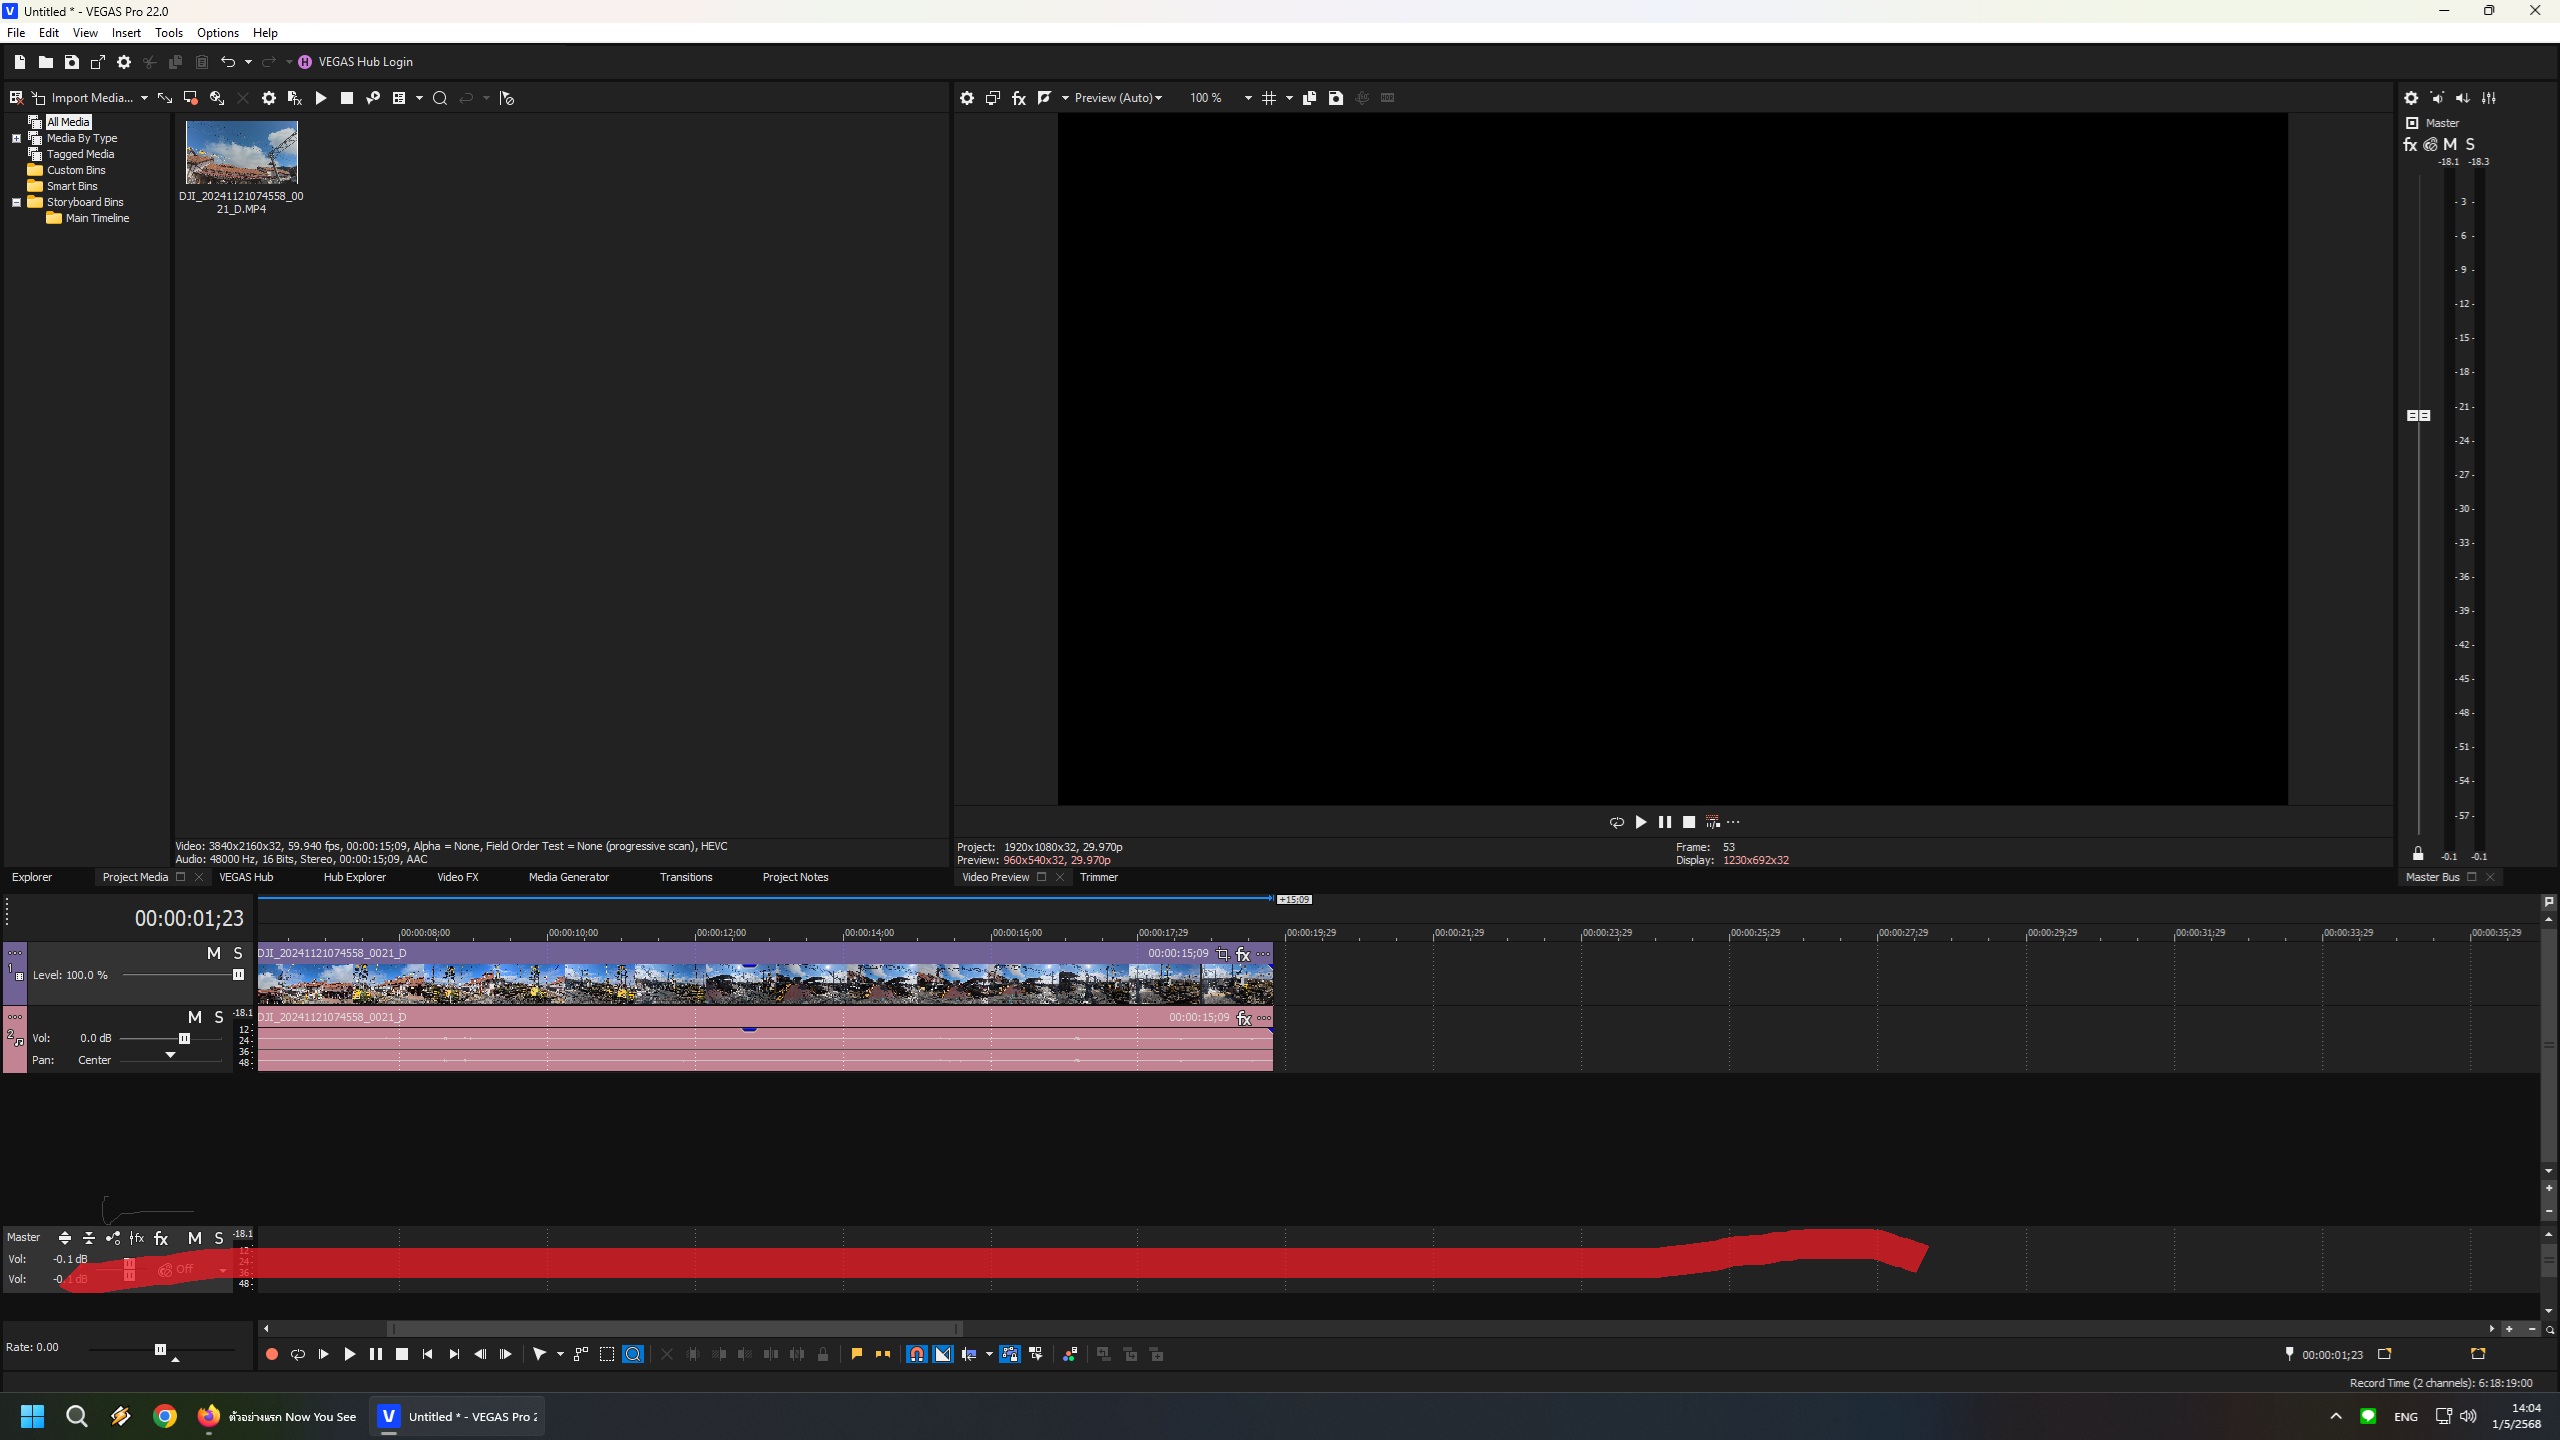The image size is (2560, 1440).
Task: Create a new project with the toolbar icon
Action: click(19, 62)
